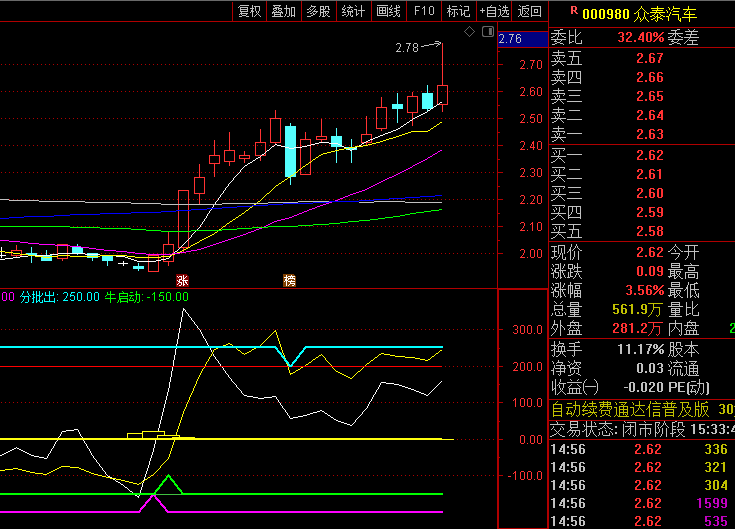Select the 卖二 price 2.64

click(650, 115)
